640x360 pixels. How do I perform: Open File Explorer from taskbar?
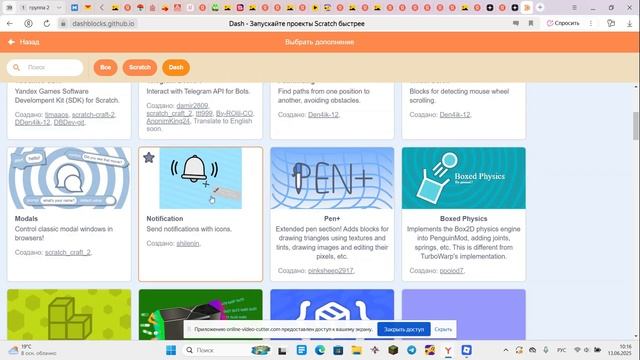point(357,350)
